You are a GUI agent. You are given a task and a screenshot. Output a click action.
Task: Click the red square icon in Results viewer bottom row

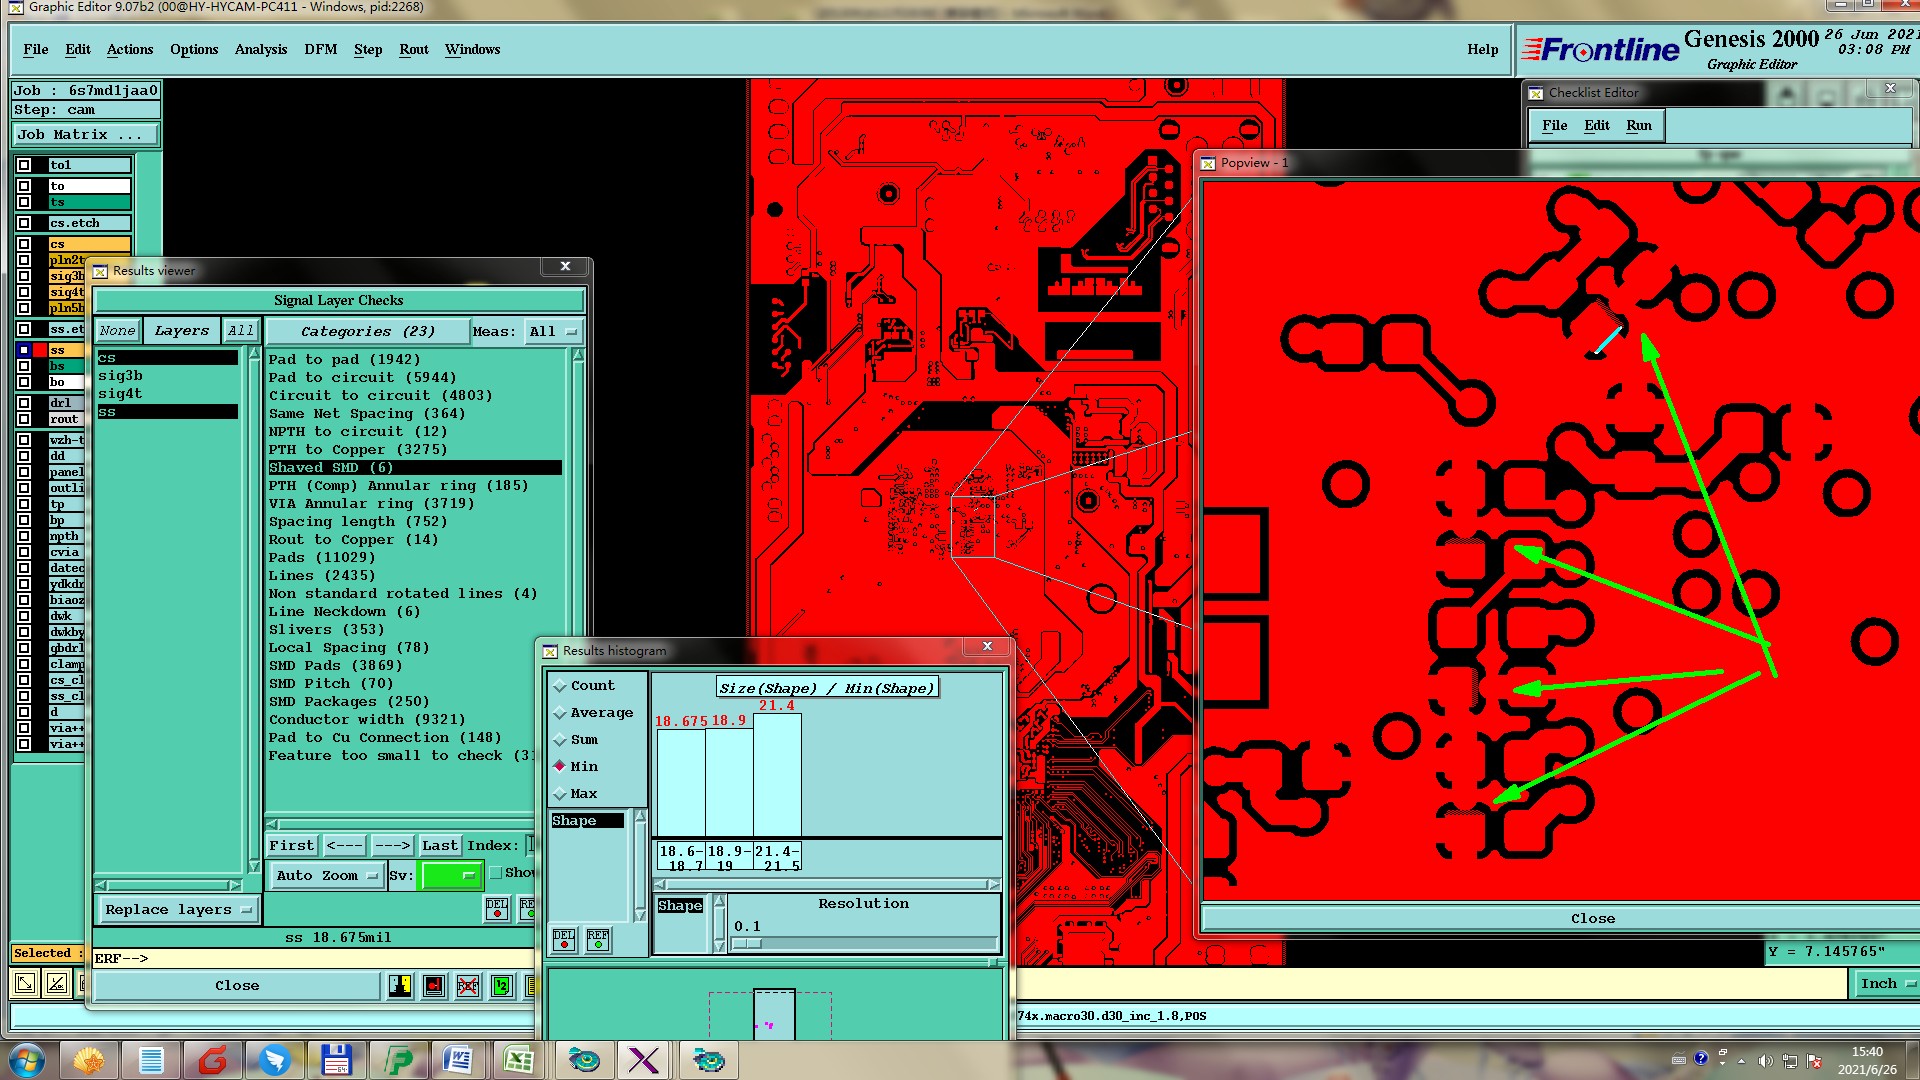(434, 986)
